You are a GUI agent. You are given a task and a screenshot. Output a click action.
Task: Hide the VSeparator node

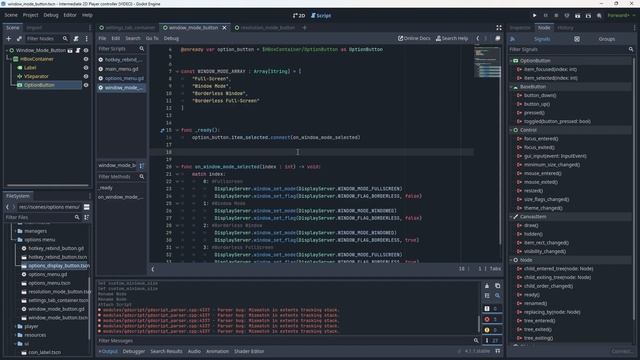[x=86, y=76]
